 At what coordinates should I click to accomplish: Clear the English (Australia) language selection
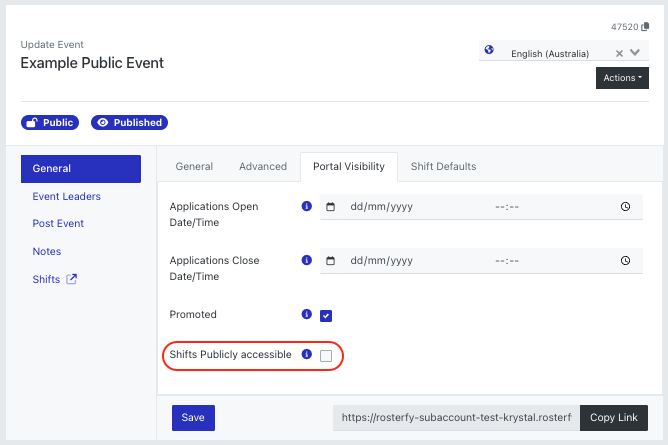[x=619, y=53]
